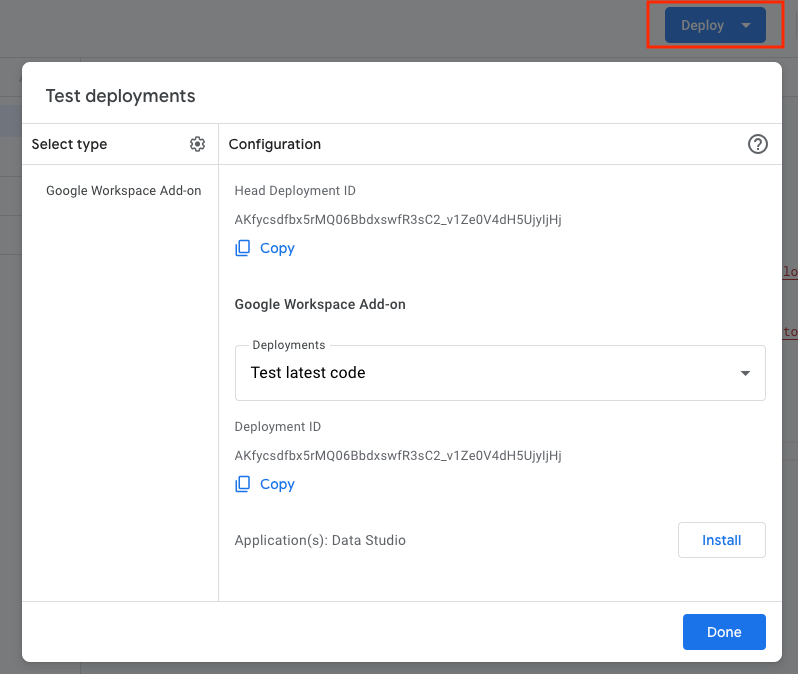This screenshot has width=798, height=674.
Task: Click the 'Test deployments' dialog title
Action: [120, 96]
